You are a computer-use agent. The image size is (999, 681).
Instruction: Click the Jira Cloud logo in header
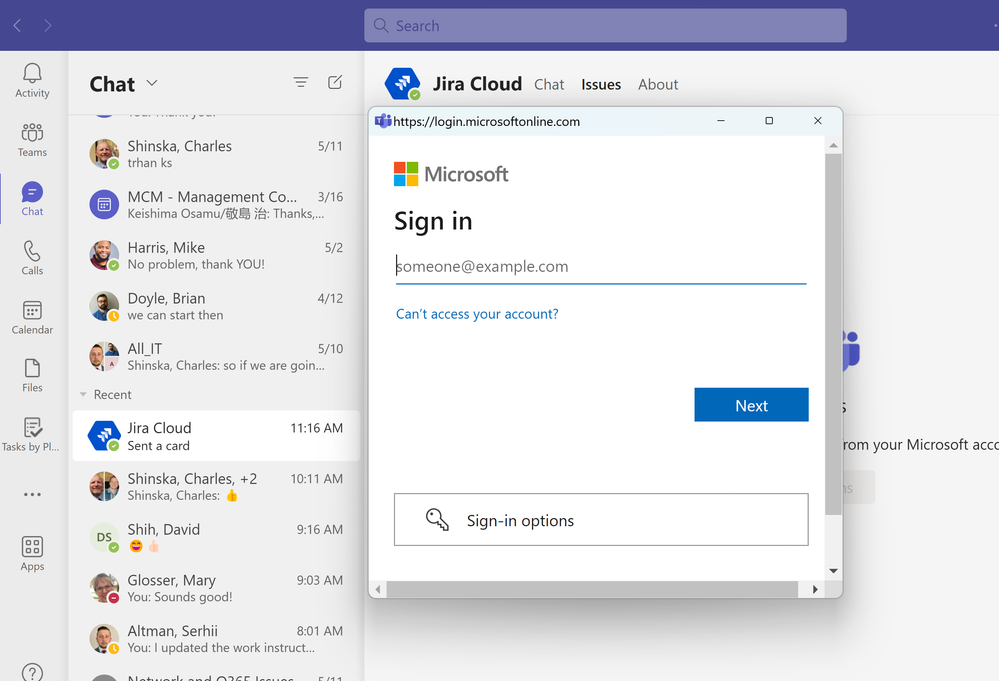pyautogui.click(x=402, y=83)
